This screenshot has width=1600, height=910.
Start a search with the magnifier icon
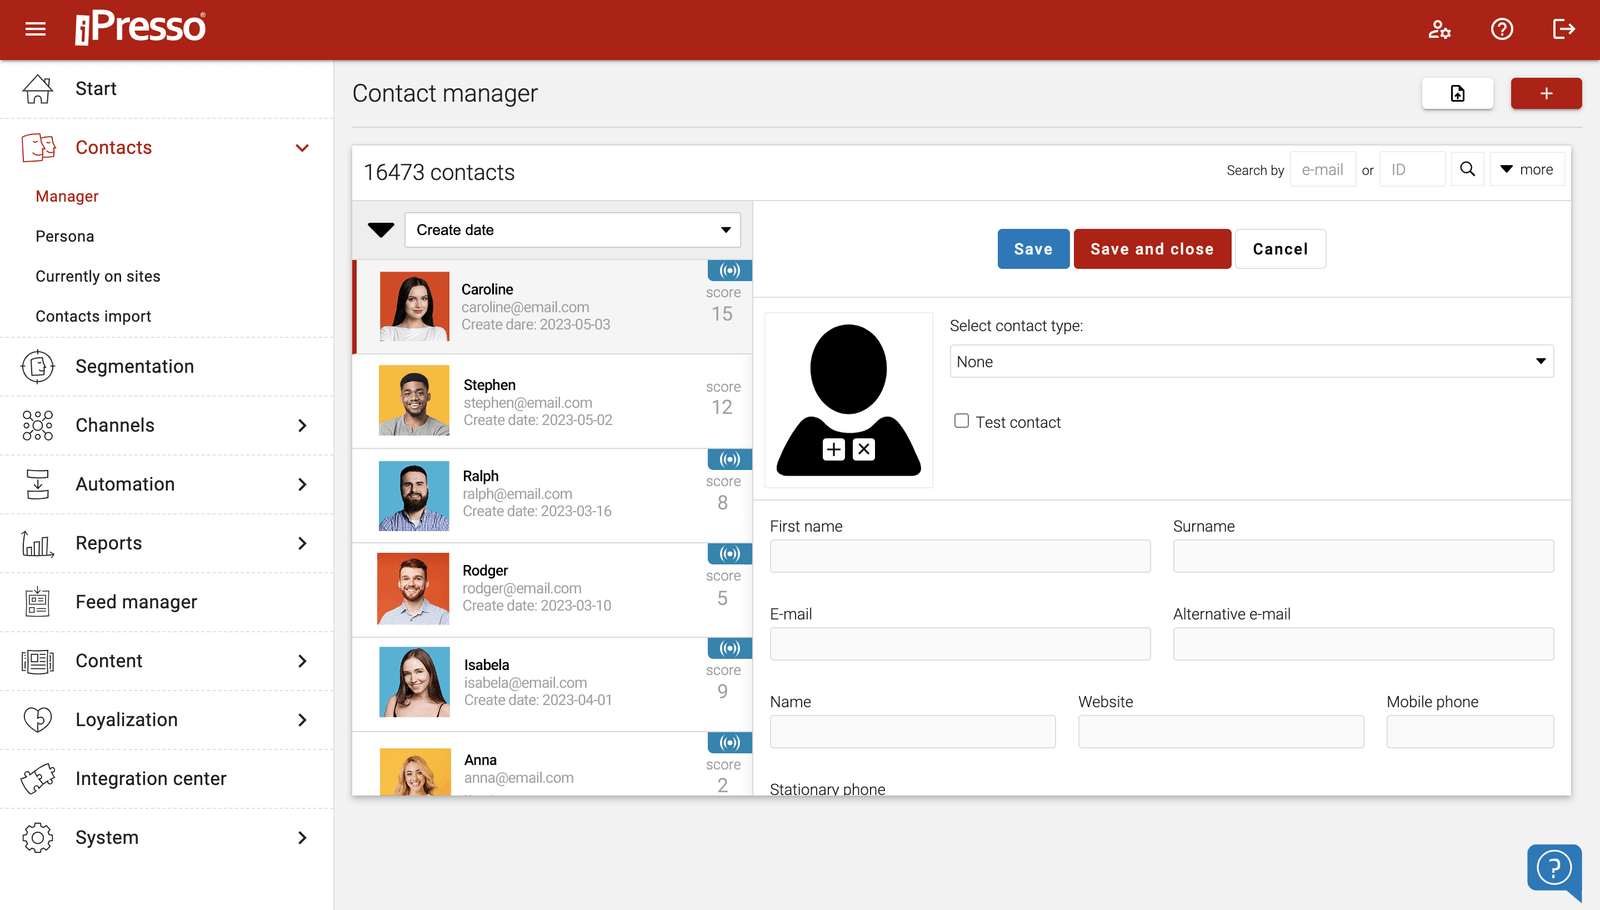(x=1467, y=169)
